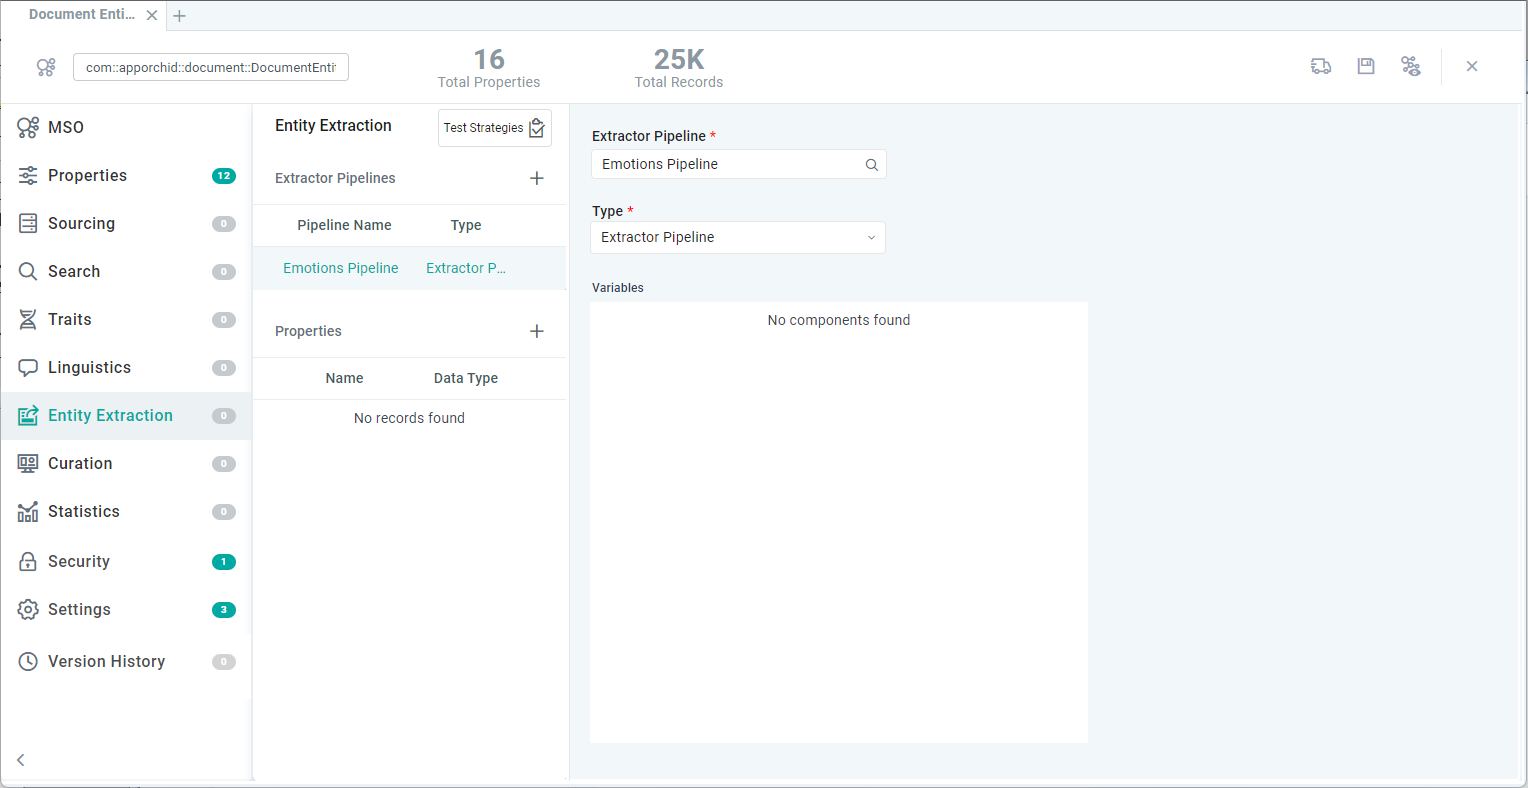Open the Properties section in sidebar

[x=87, y=176]
